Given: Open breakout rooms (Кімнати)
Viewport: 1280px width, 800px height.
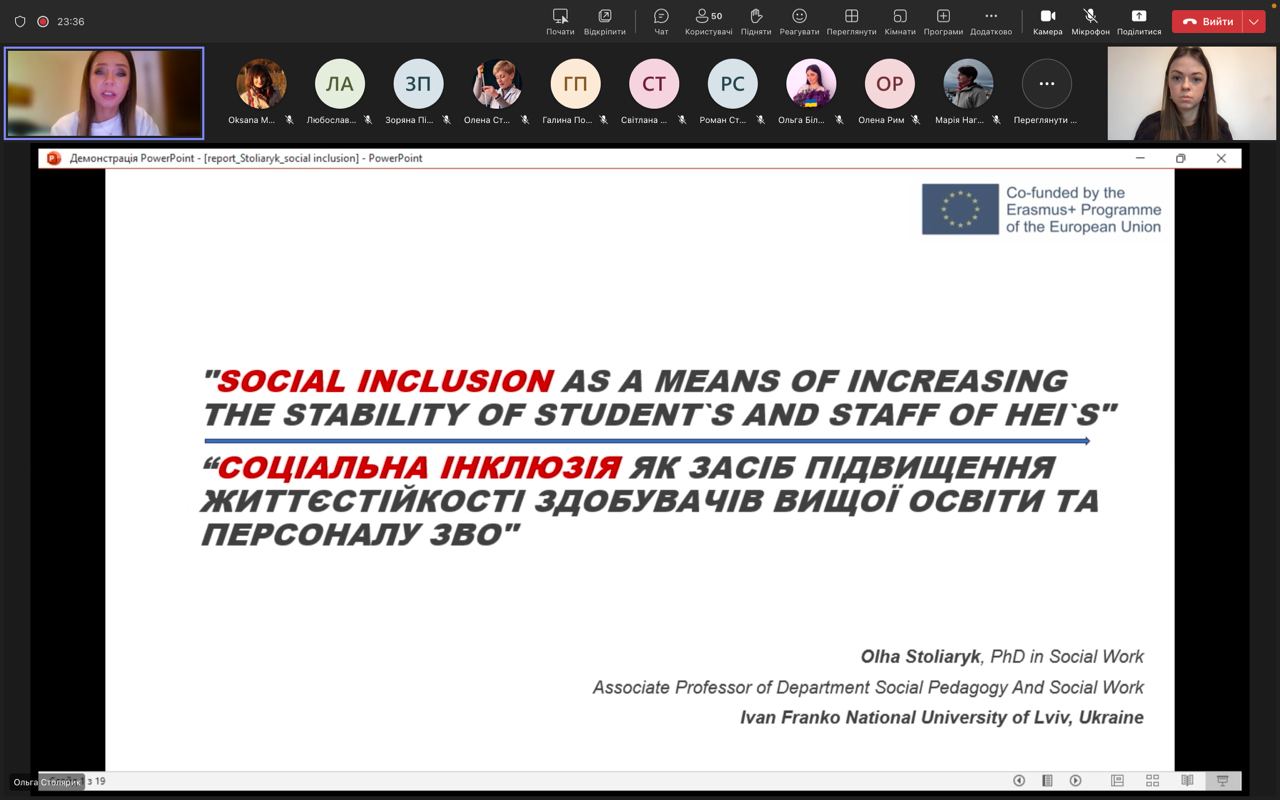Looking at the screenshot, I should click(900, 21).
